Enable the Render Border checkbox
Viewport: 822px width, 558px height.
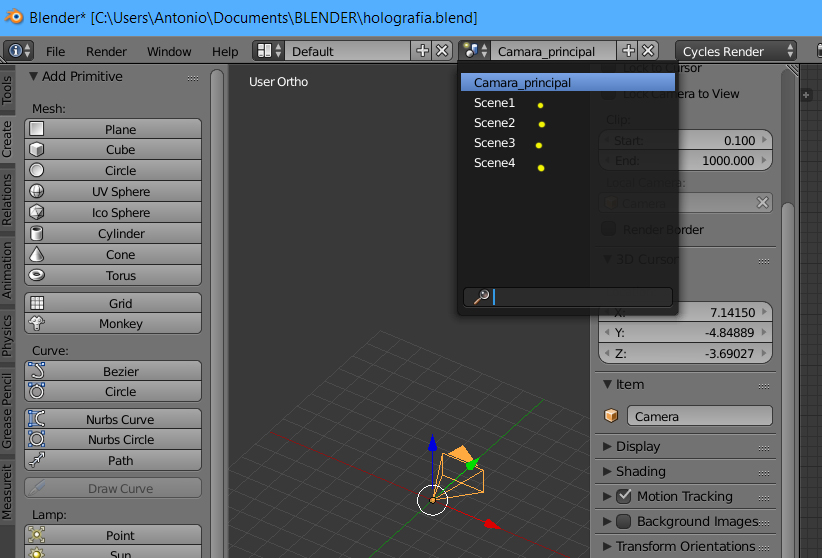click(x=609, y=229)
